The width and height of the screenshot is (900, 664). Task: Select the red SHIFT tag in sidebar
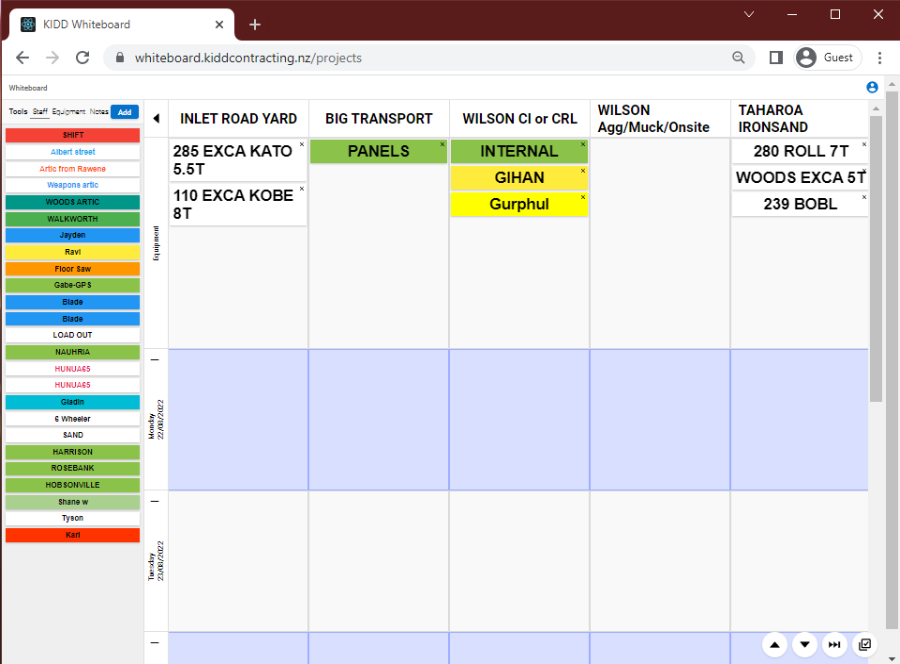(72, 135)
